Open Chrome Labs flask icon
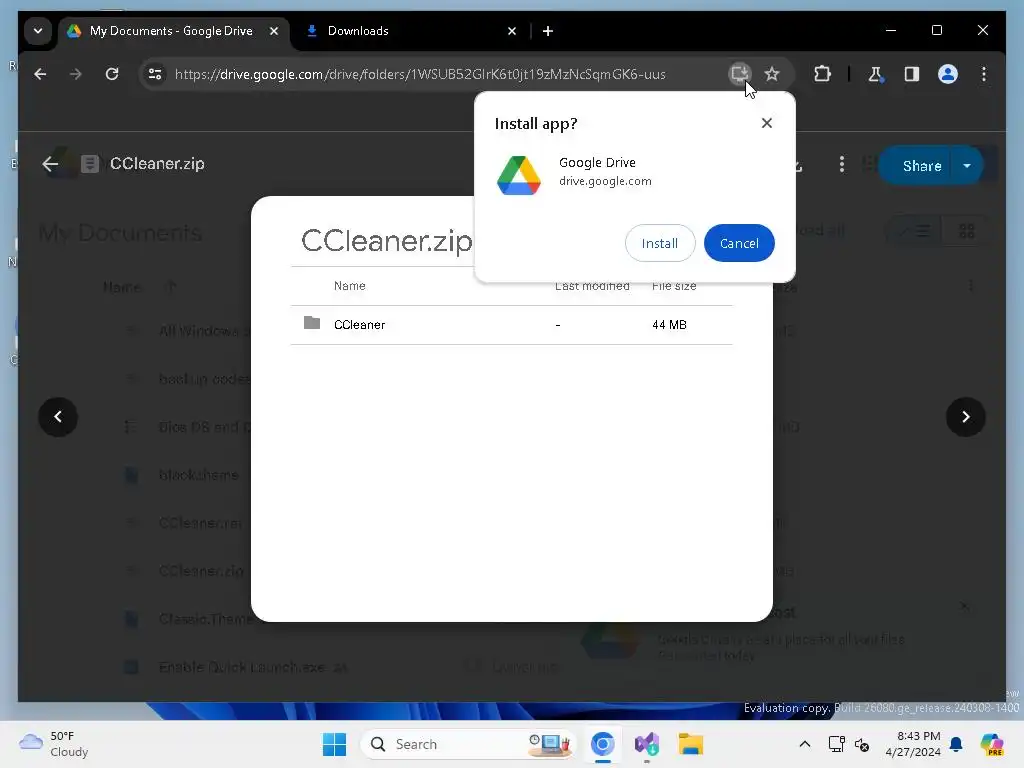The height and width of the screenshot is (768, 1024). click(875, 74)
